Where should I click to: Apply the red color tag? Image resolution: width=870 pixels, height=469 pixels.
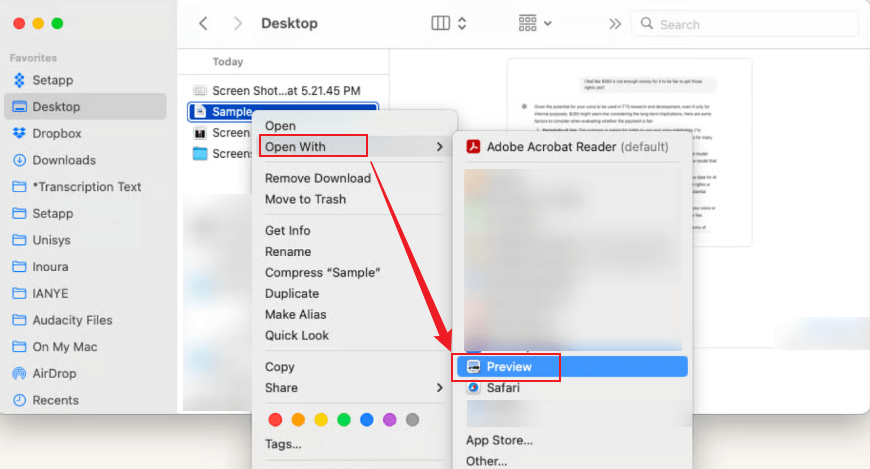tap(275, 419)
